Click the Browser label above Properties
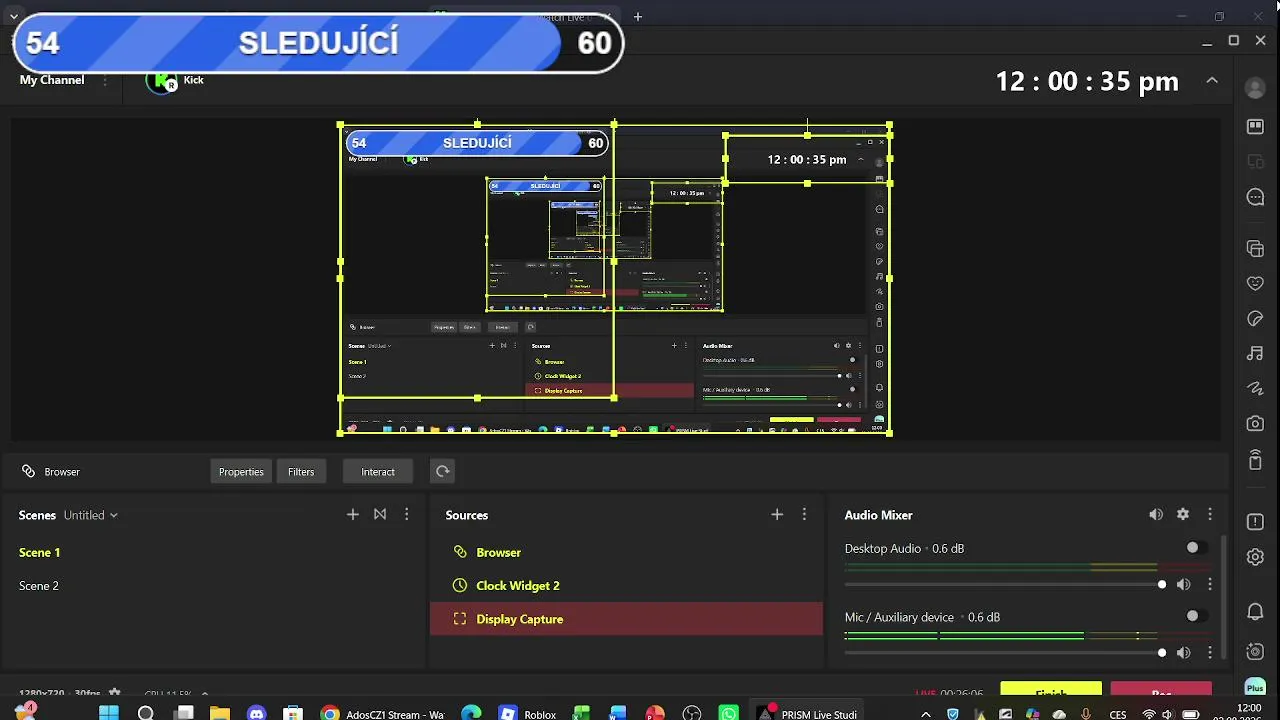 [62, 472]
